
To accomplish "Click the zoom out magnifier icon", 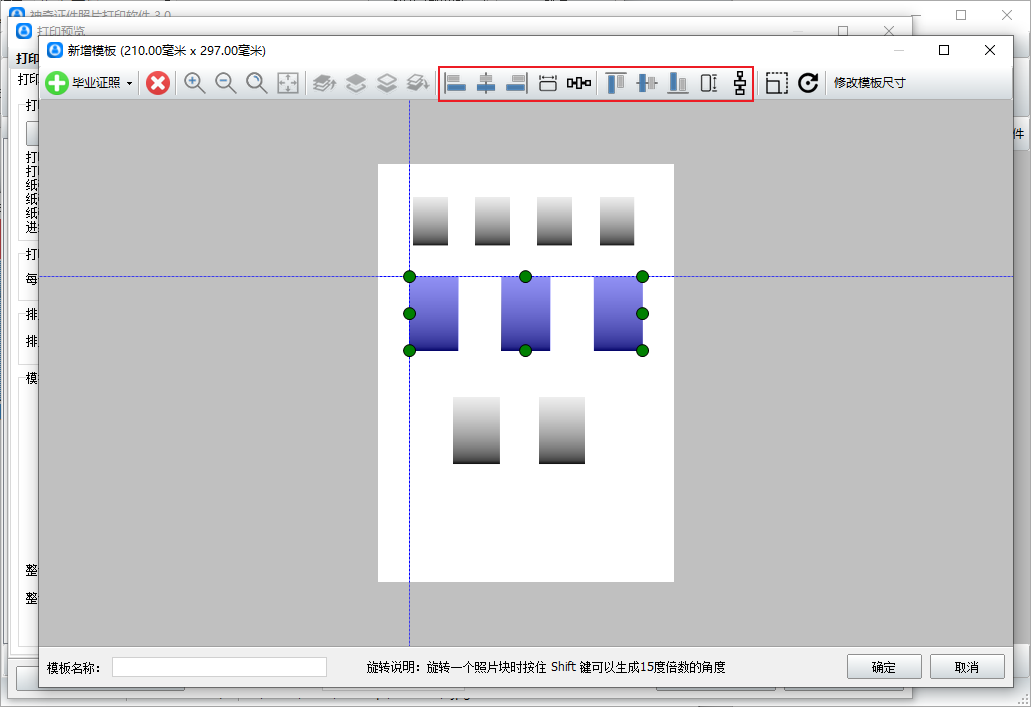I will click(226, 83).
